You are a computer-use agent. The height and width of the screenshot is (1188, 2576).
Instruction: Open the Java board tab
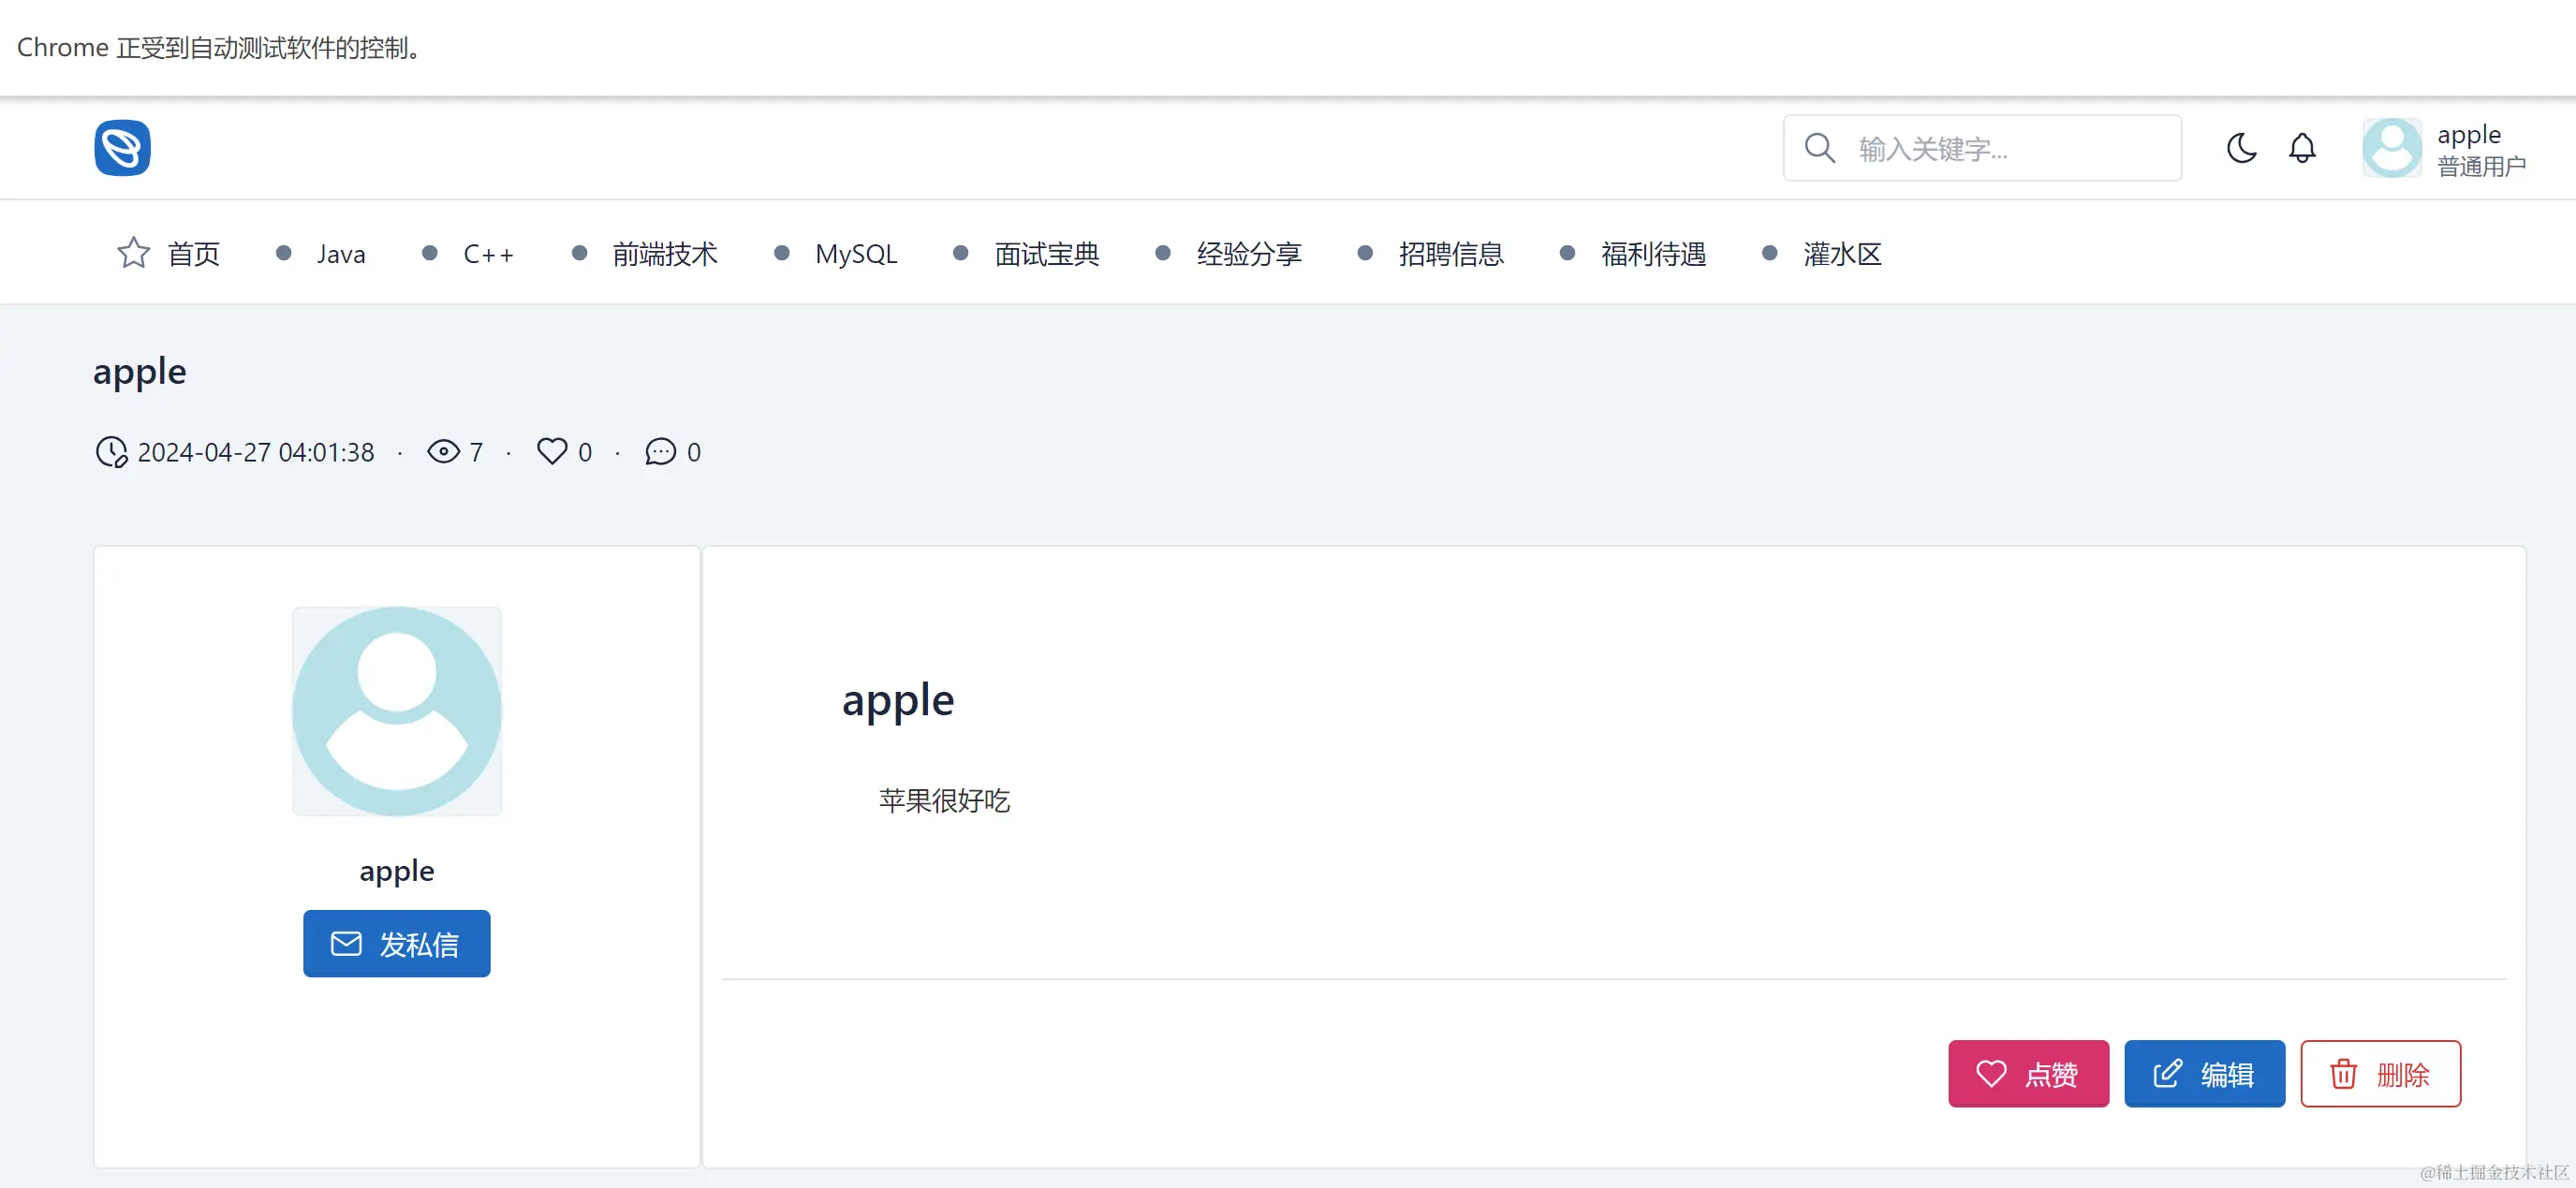[341, 254]
